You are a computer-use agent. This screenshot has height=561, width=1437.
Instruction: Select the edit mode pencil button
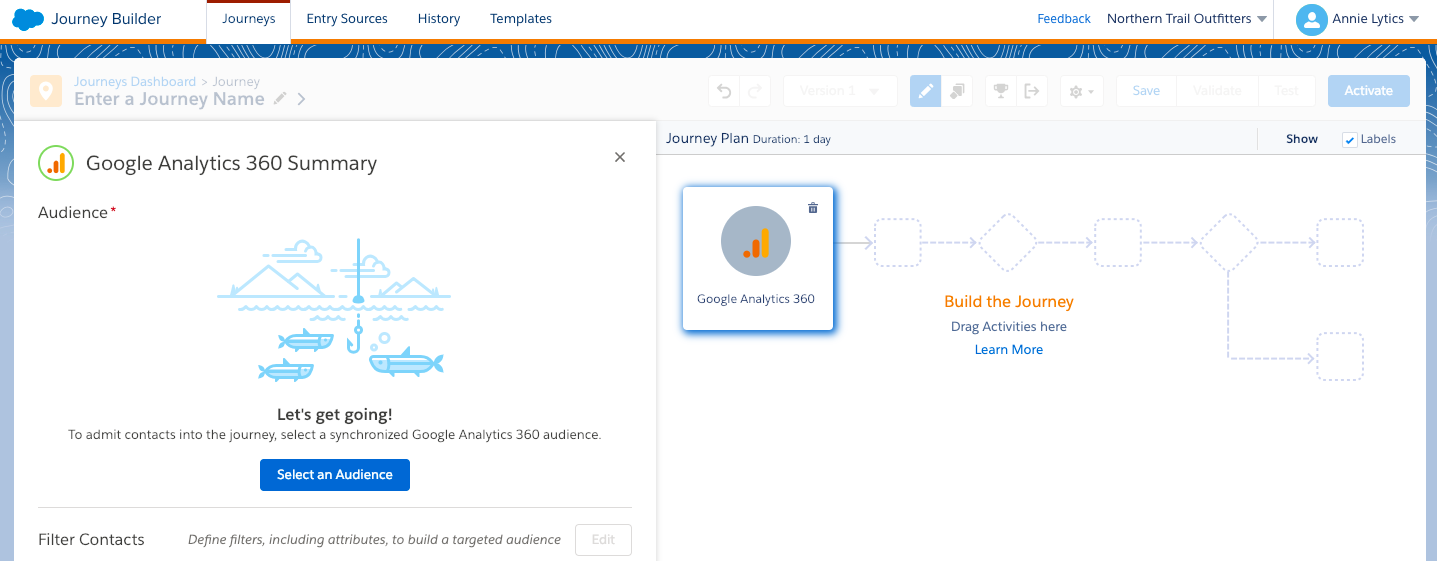926,91
